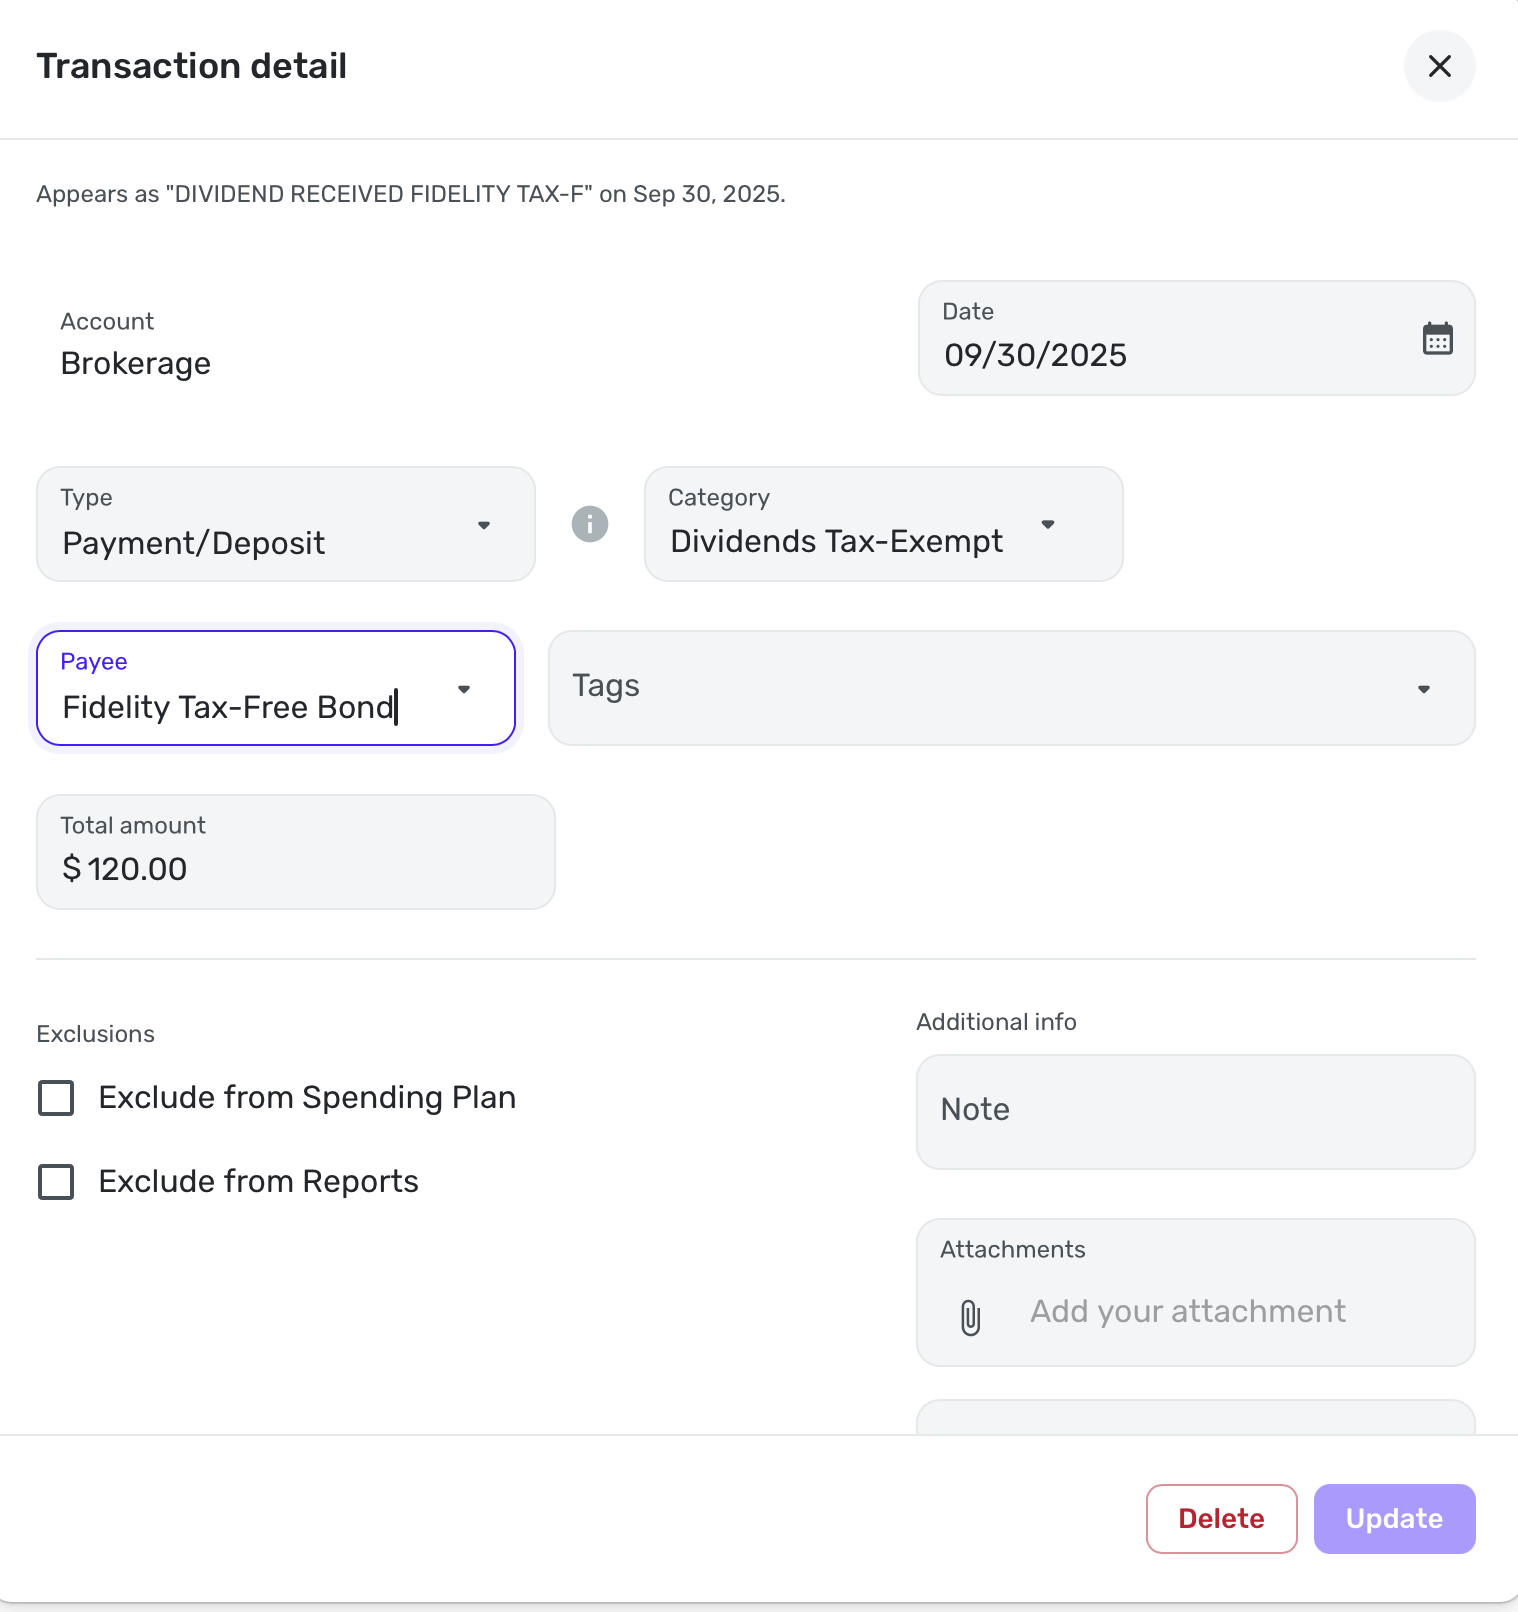Click the Tags field
The height and width of the screenshot is (1612, 1518).
point(980,688)
